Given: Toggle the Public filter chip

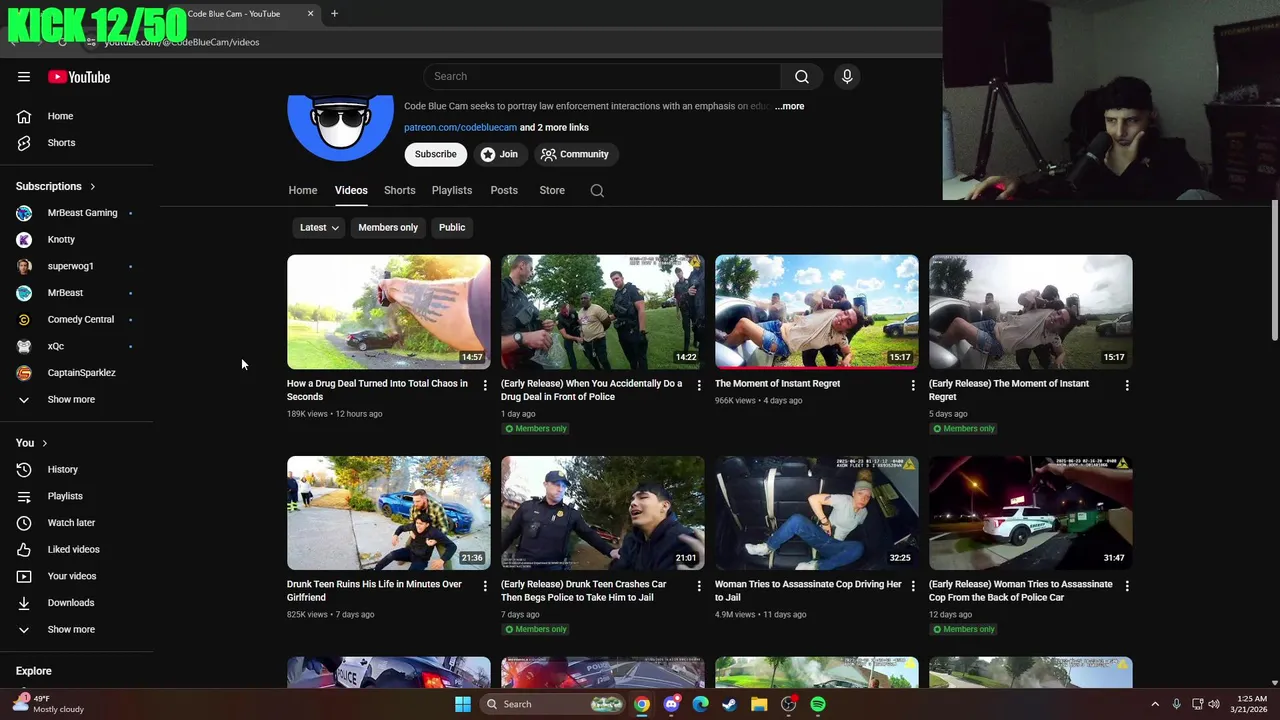Looking at the screenshot, I should (452, 227).
